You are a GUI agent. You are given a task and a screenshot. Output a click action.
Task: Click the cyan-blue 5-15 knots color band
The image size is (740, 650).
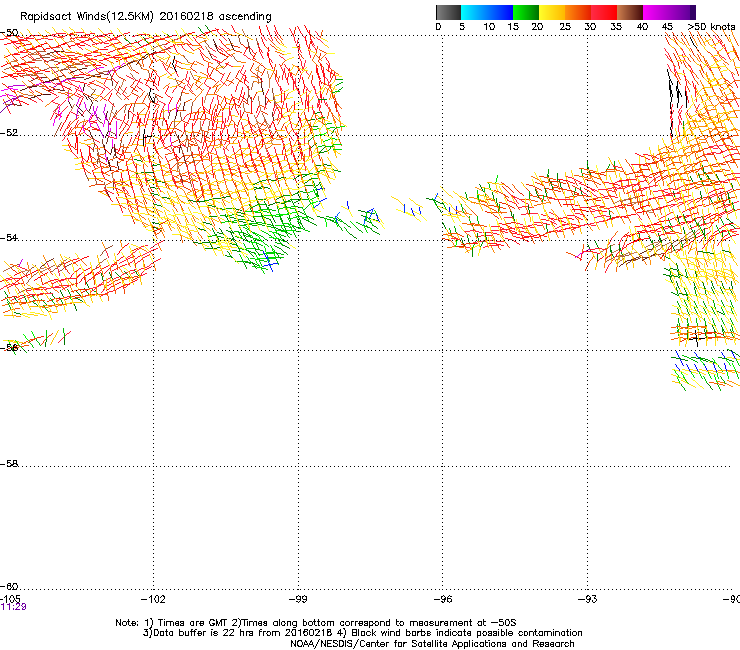[x=487, y=12]
